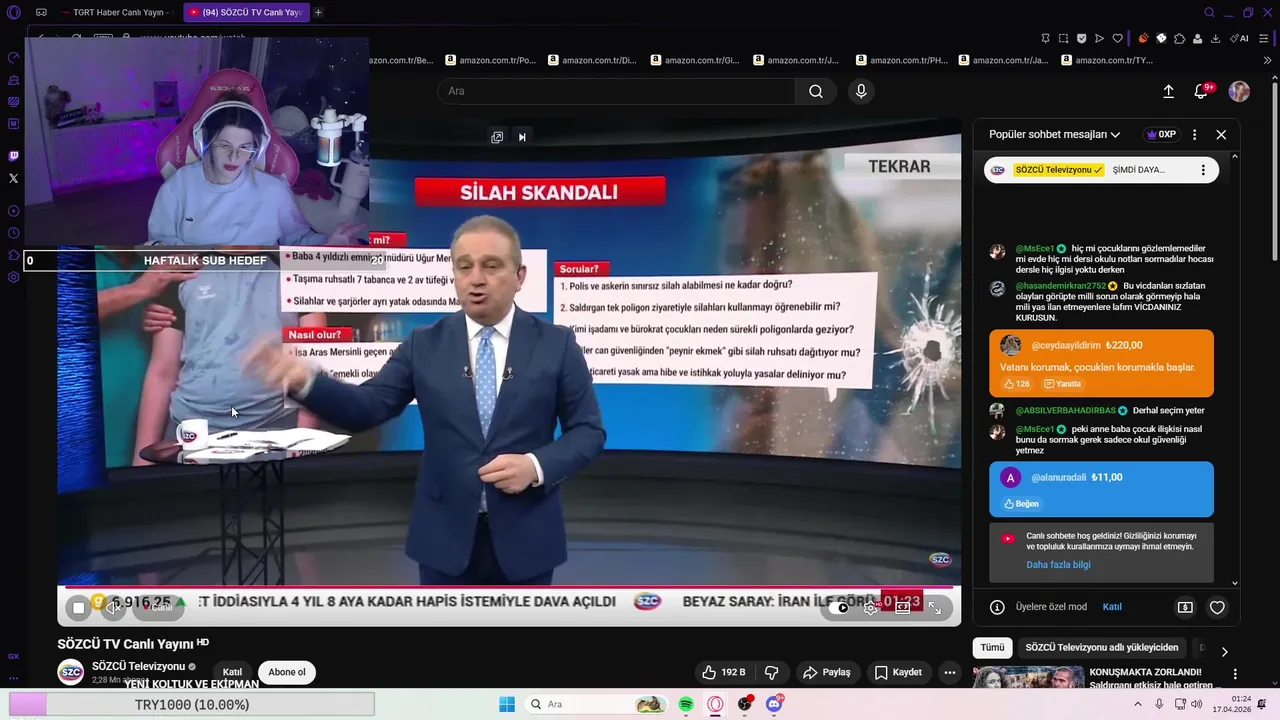Toggle mute on video volume icon
The image size is (1280, 720).
coord(111,607)
